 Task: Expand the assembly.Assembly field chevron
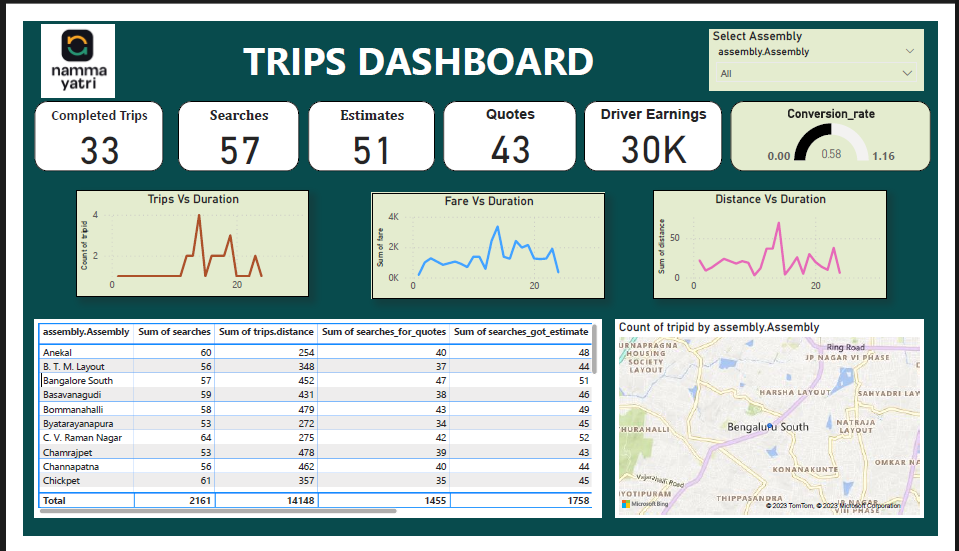(908, 51)
